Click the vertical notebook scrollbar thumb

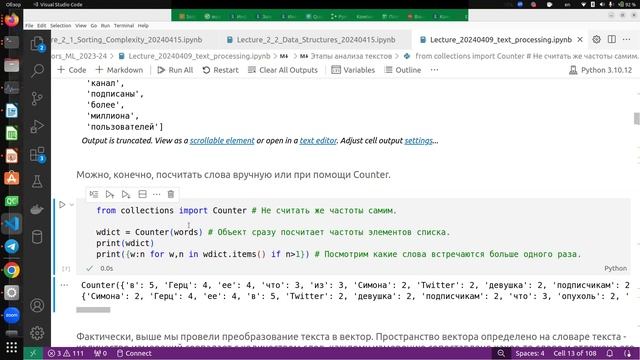636,118
